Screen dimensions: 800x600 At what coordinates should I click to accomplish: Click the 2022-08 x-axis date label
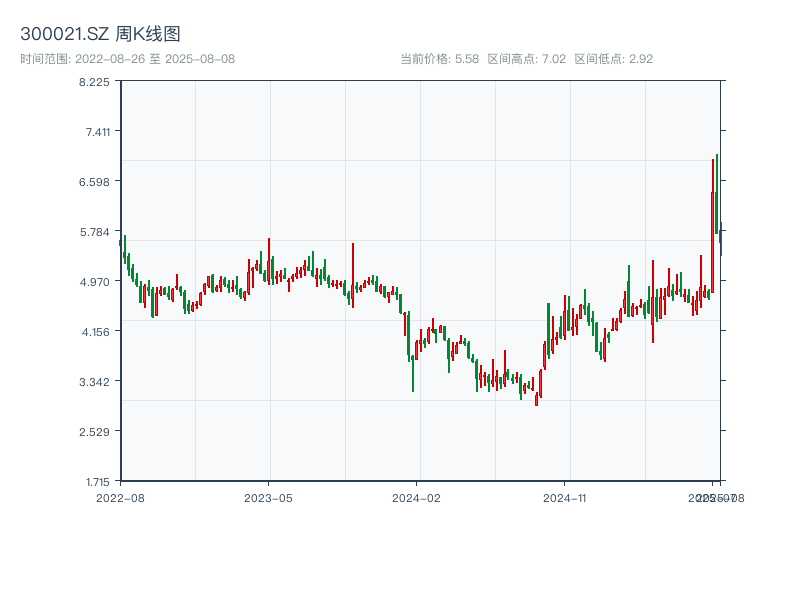point(119,497)
